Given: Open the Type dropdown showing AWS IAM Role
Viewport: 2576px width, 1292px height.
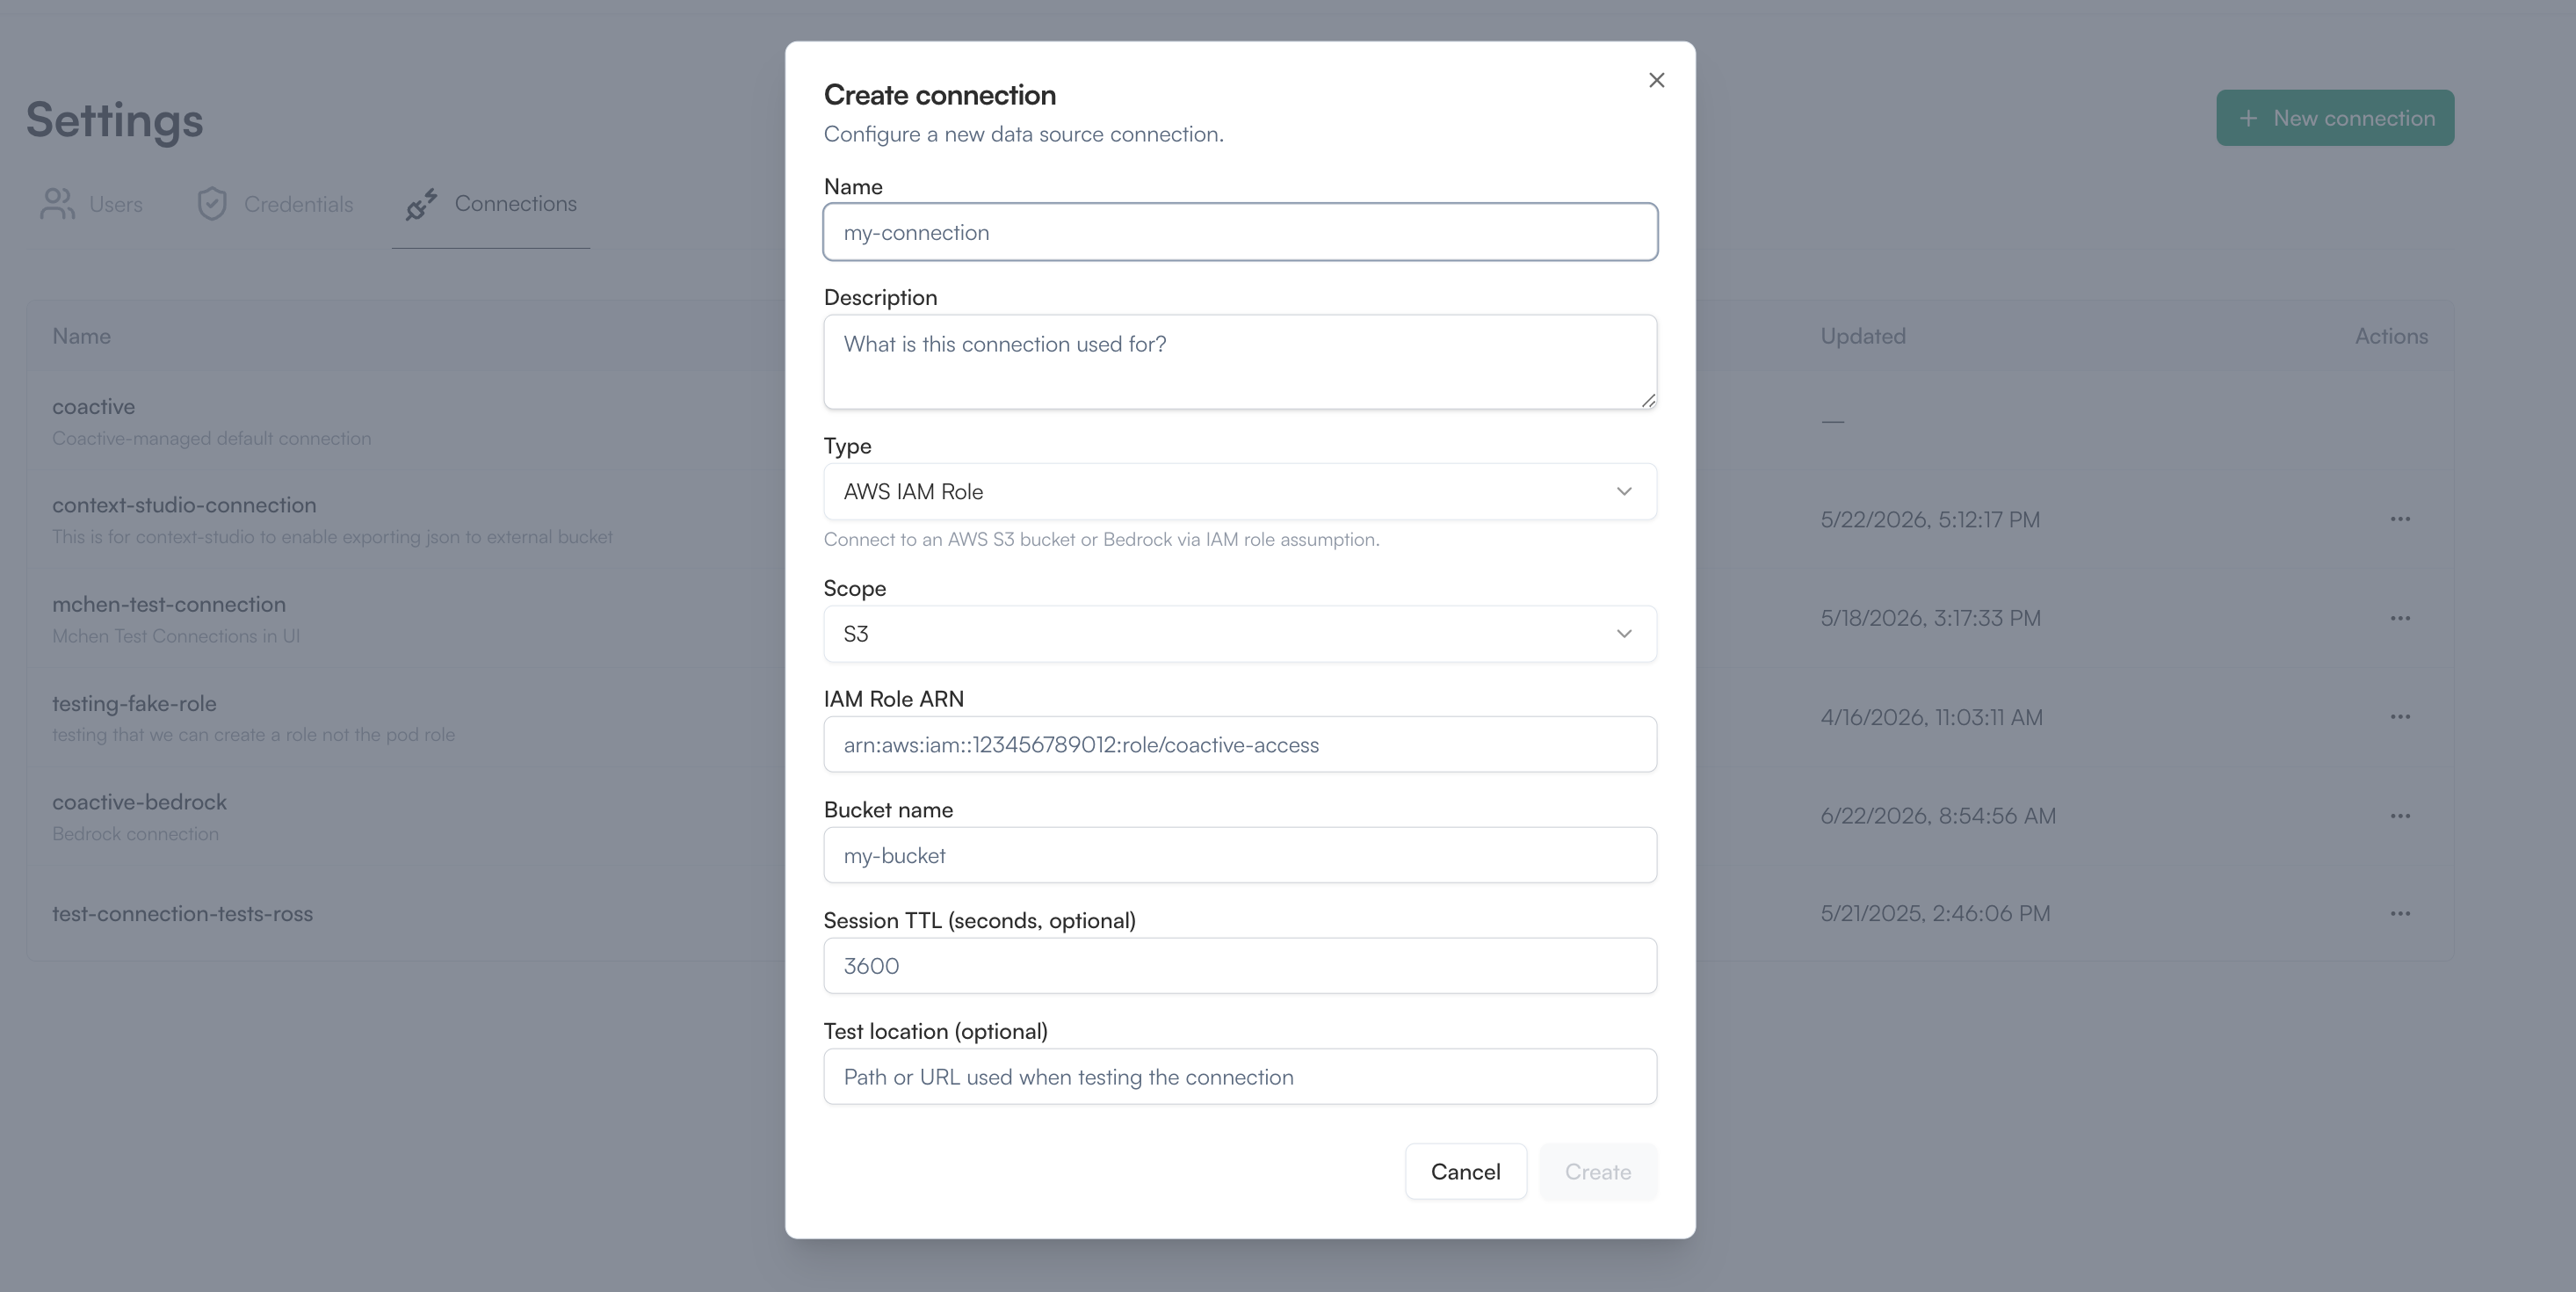Looking at the screenshot, I should point(1240,491).
